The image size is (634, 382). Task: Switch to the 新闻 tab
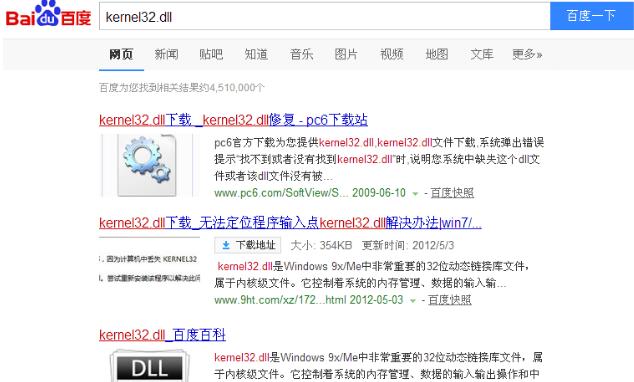click(166, 54)
